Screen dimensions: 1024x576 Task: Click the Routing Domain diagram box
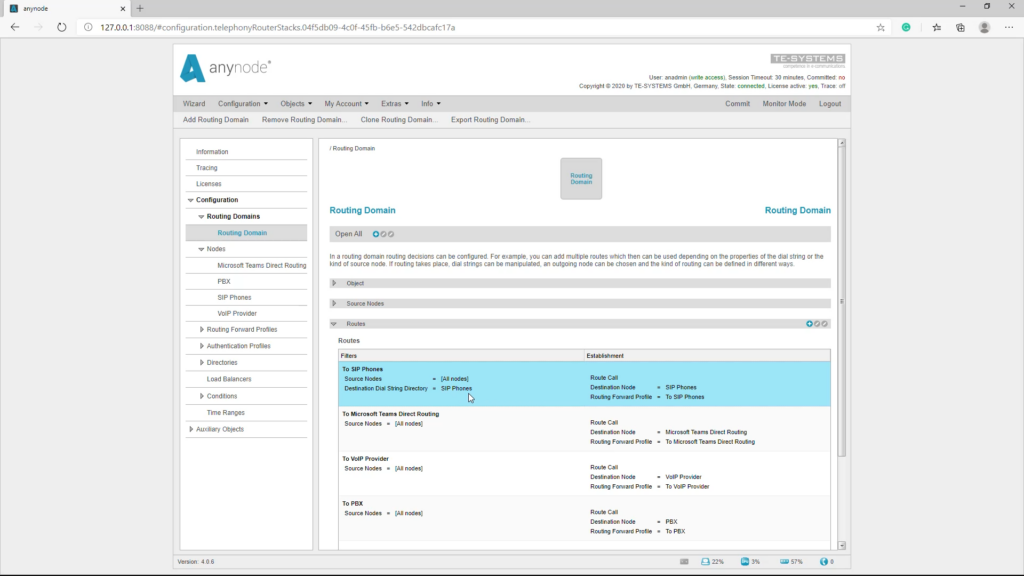[x=581, y=179]
